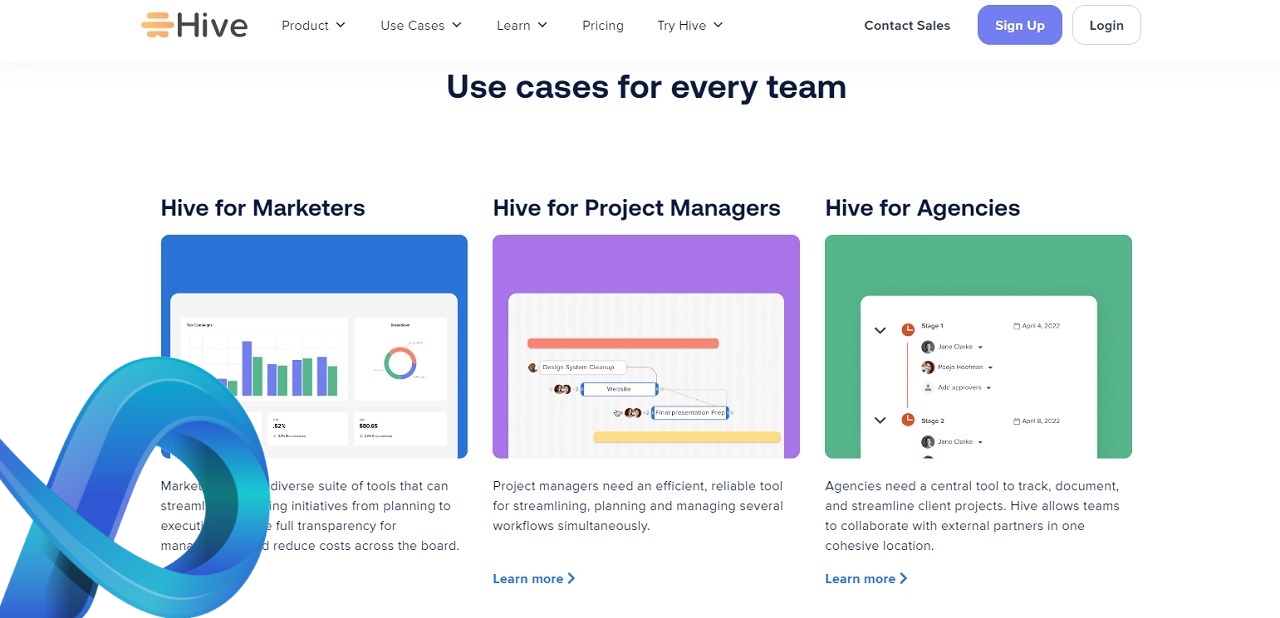Click the Agencies approvals thumbnail

(978, 347)
